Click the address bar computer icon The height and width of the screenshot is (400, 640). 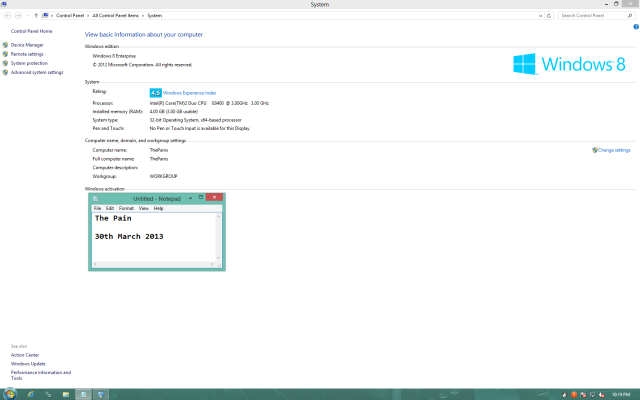click(45, 16)
